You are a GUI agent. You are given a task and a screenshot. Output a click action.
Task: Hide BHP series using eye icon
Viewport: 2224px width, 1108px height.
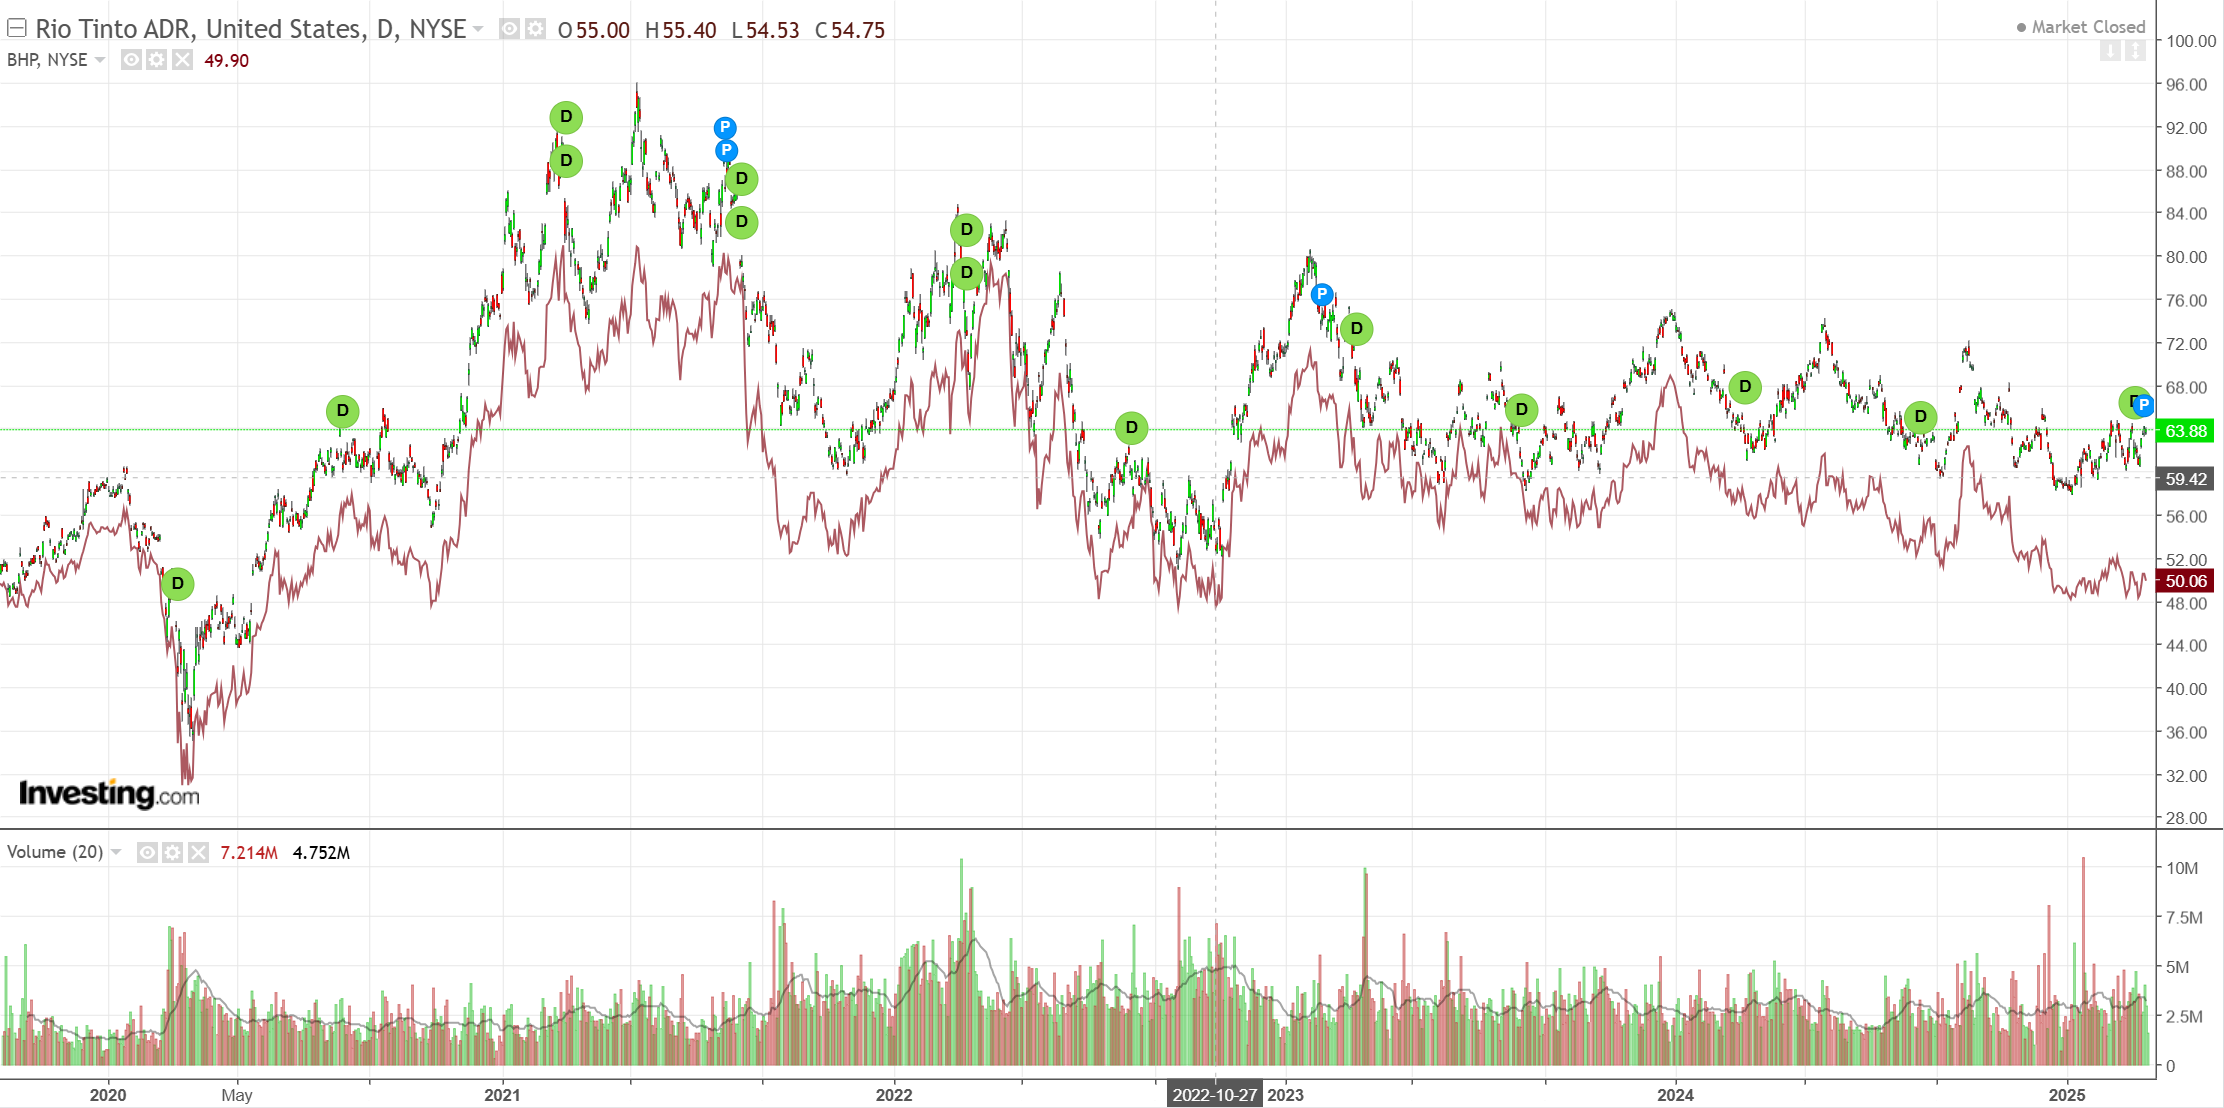pos(131,60)
